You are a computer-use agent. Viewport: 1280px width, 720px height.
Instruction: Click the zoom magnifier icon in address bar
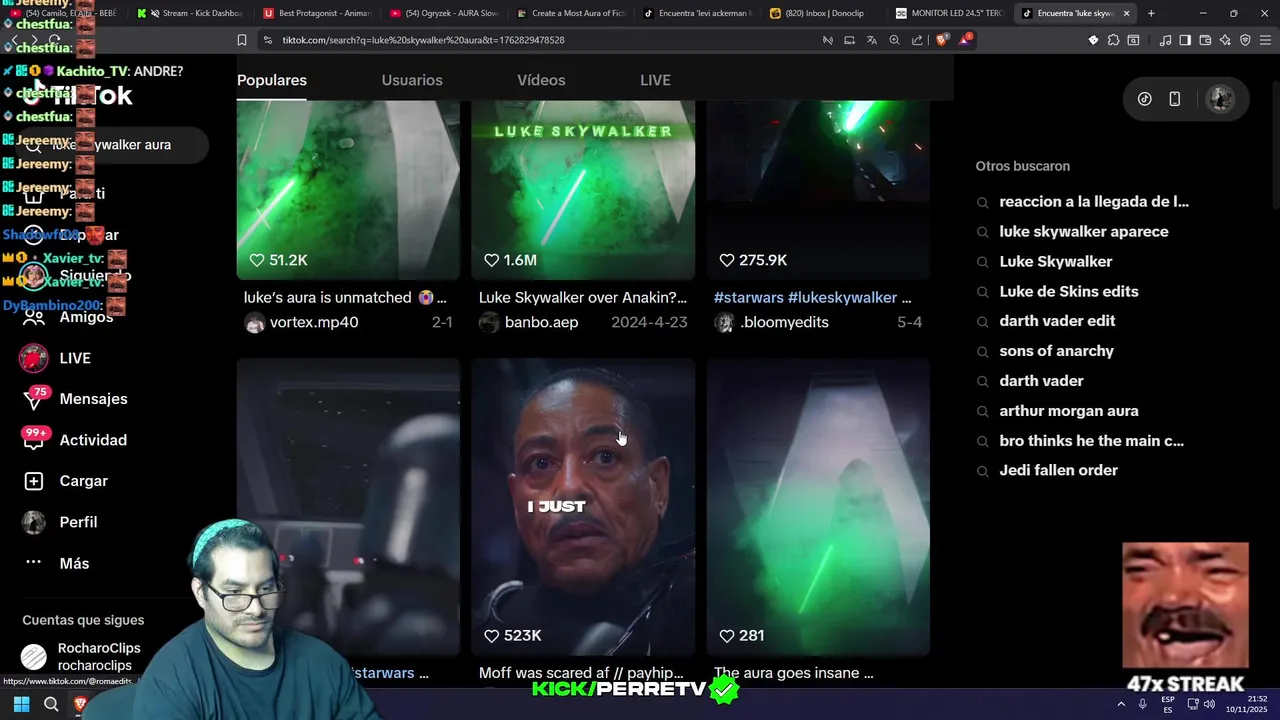click(895, 40)
